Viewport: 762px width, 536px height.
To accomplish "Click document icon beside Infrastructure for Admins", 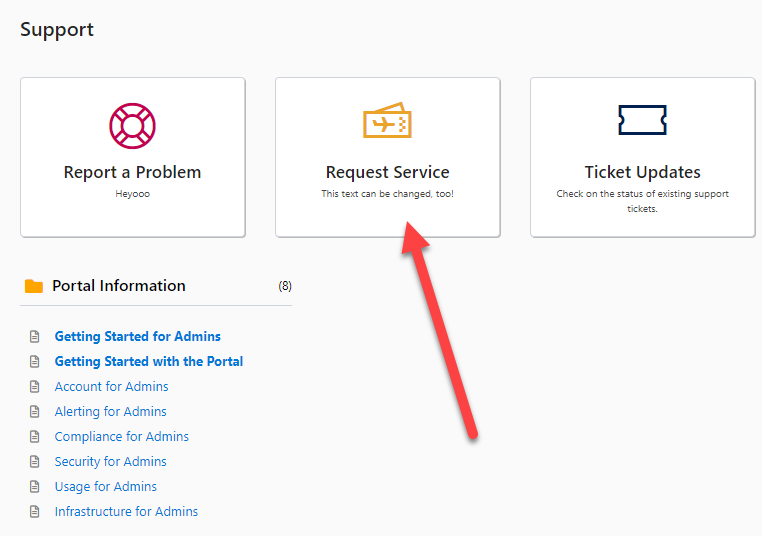I will click(35, 511).
